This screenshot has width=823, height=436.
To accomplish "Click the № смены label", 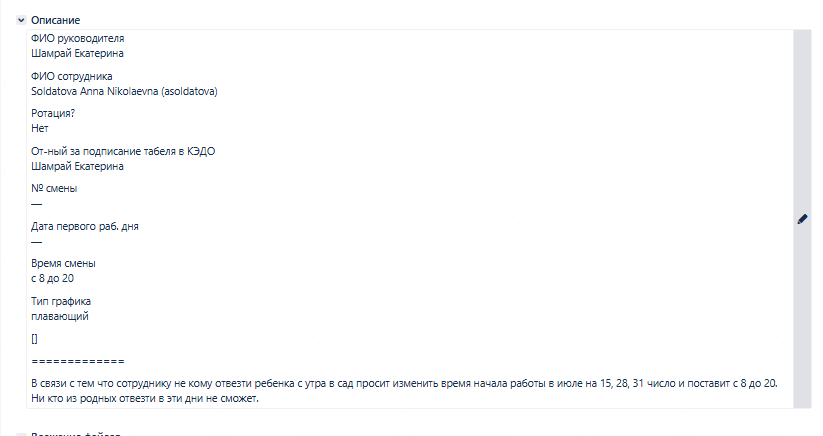I will click(x=54, y=188).
